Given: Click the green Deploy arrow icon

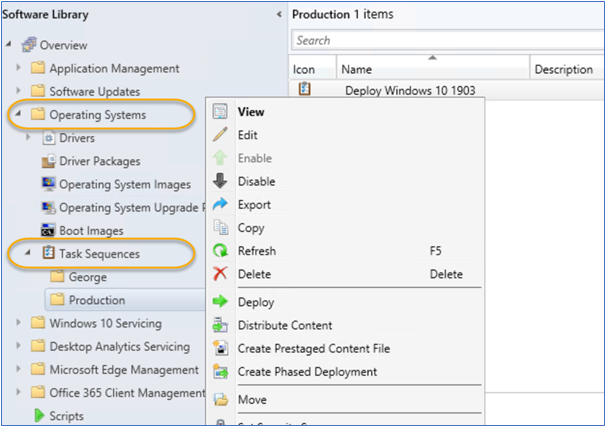Looking at the screenshot, I should pos(221,302).
